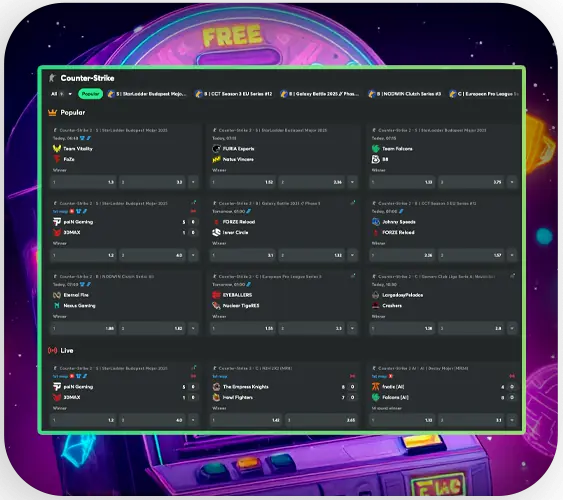The width and height of the screenshot is (563, 500).
Task: Click the Crashers team logo
Action: 376,306
